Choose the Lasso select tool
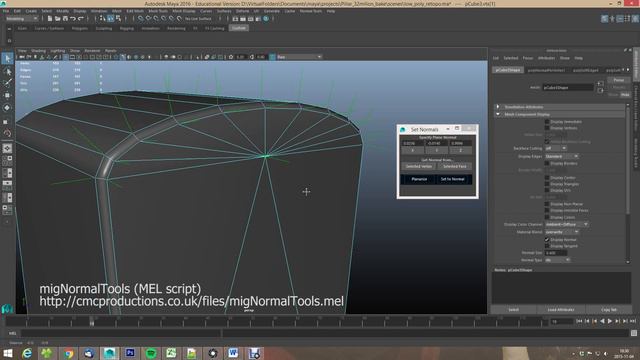The image size is (640, 360). pyautogui.click(x=7, y=71)
